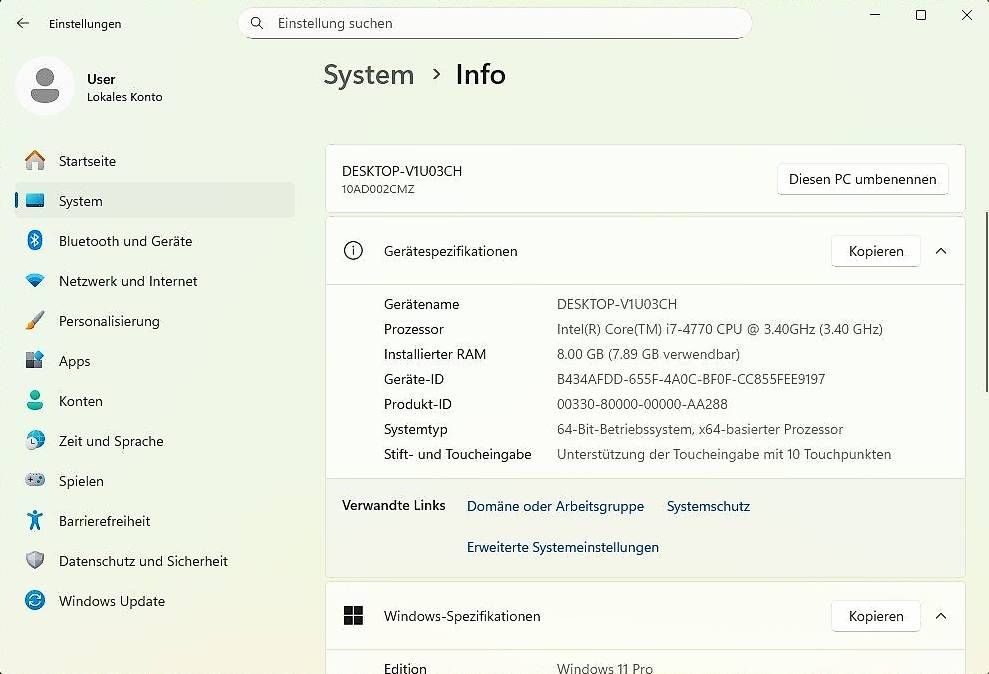This screenshot has width=989, height=674.
Task: Collapse the Windows-Spezifikationen section chevron
Action: pos(941,616)
